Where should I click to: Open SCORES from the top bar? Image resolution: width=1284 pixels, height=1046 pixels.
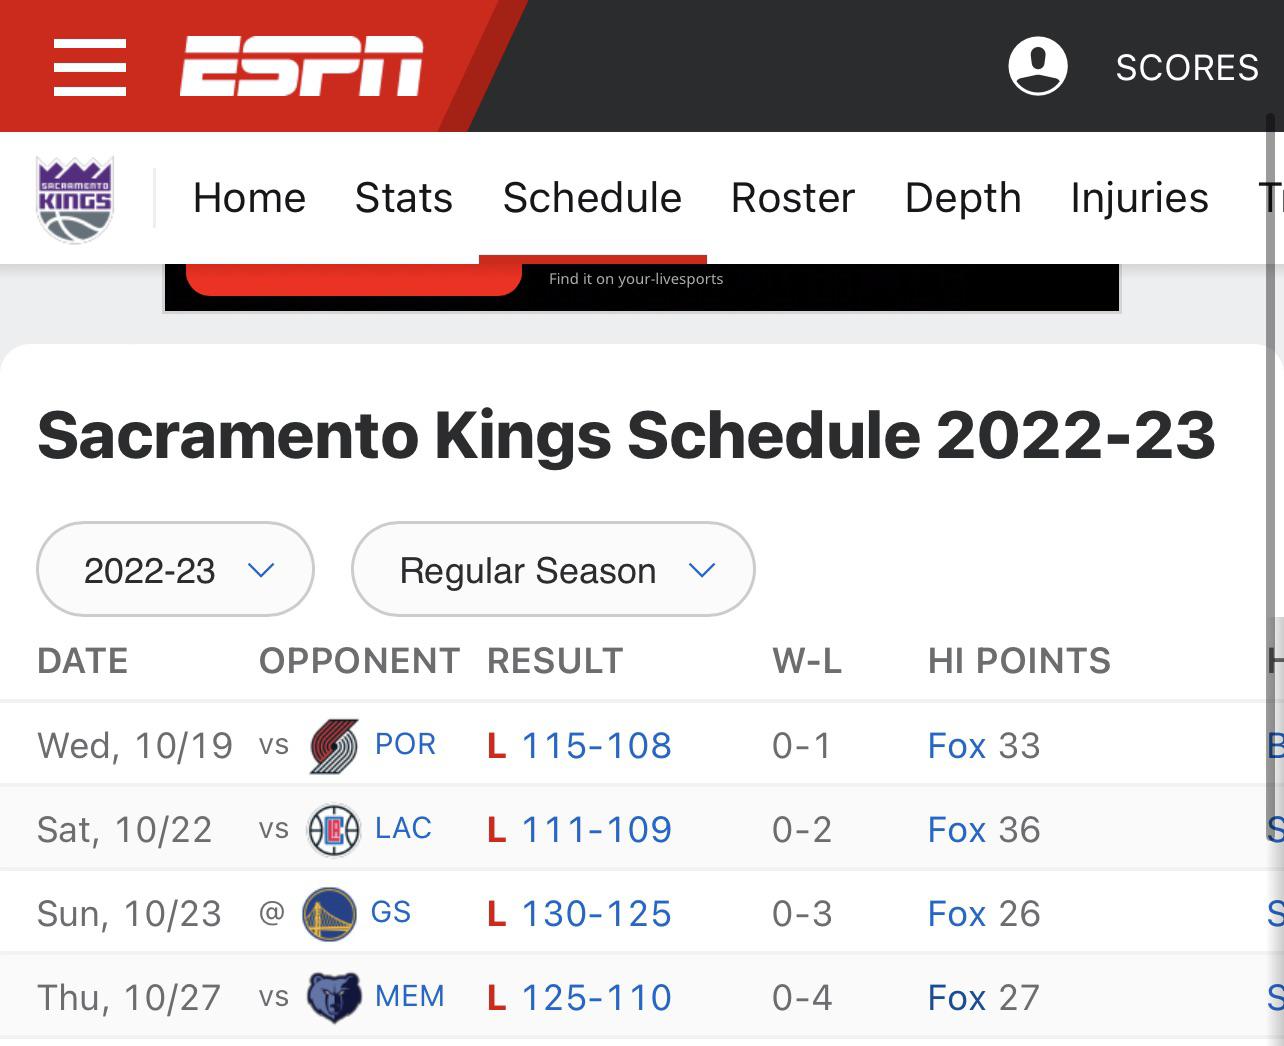[x=1186, y=66]
